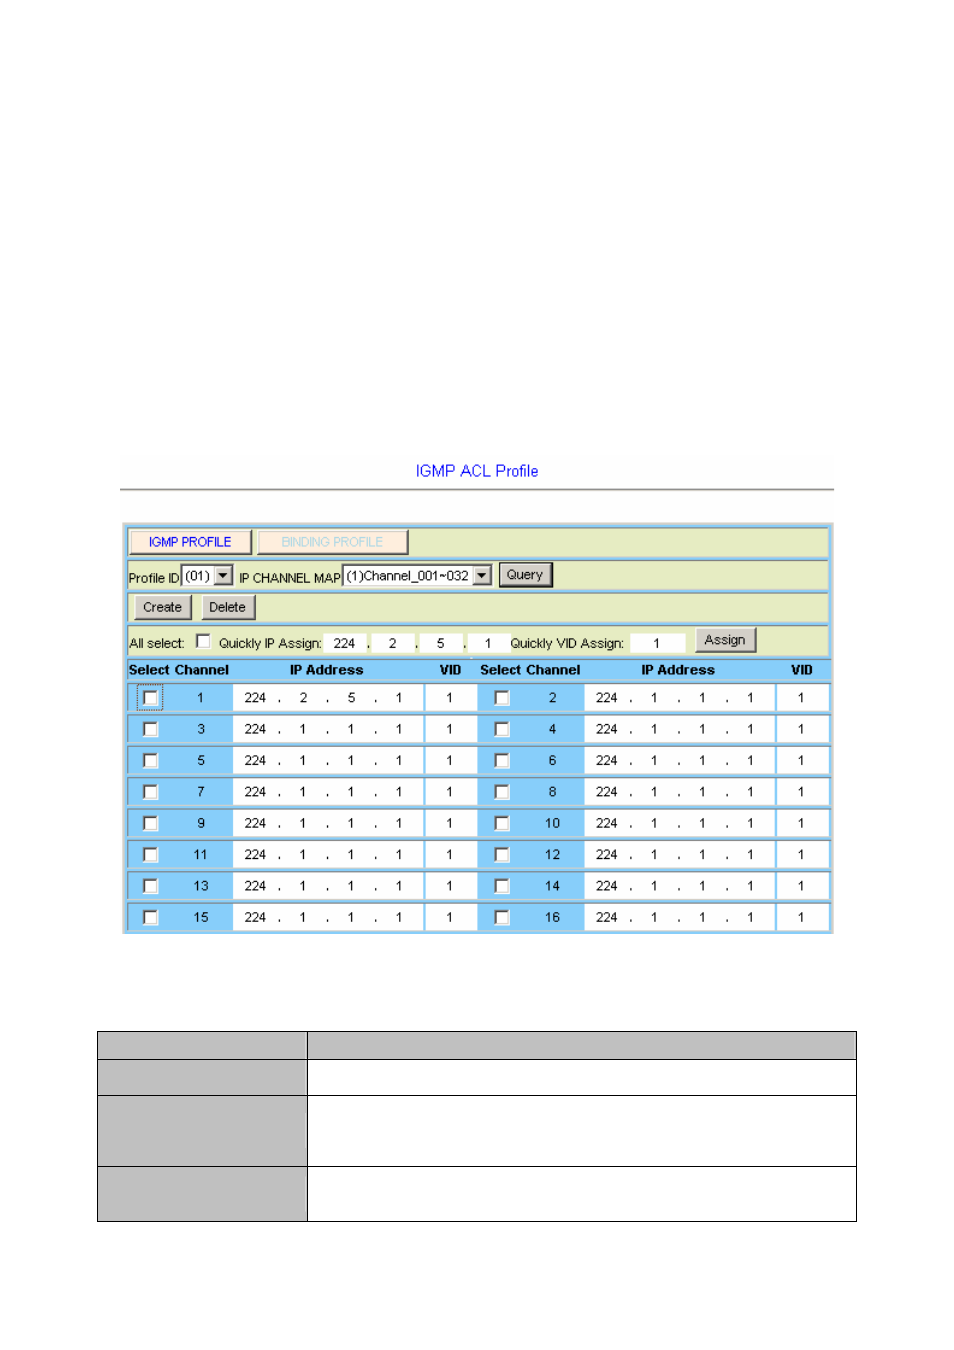Viewport: 954px width, 1350px height.
Task: Switch to the BINDING PROFILE tab
Action: 332,542
